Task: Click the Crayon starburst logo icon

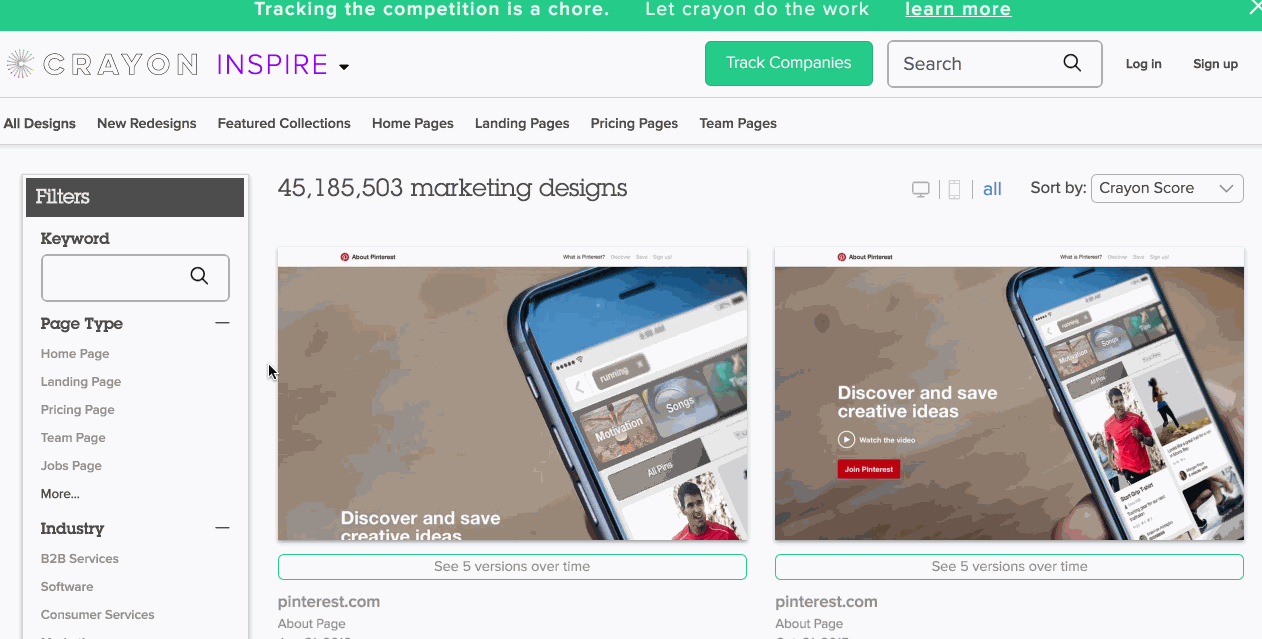Action: 20,64
